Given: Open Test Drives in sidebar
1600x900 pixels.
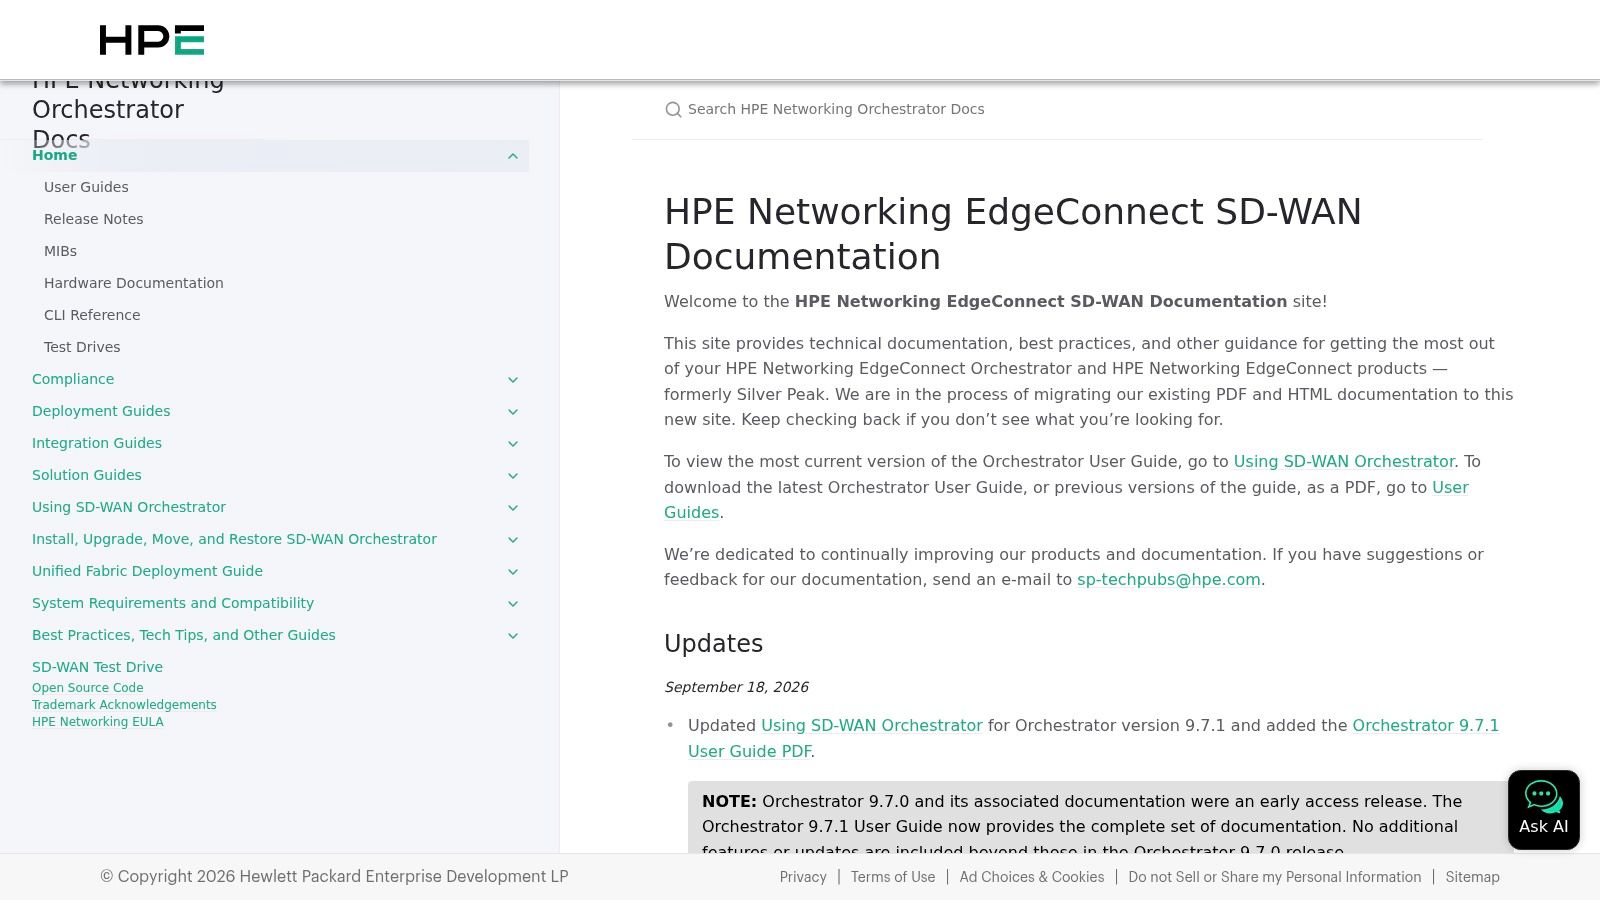Looking at the screenshot, I should pyautogui.click(x=82, y=347).
